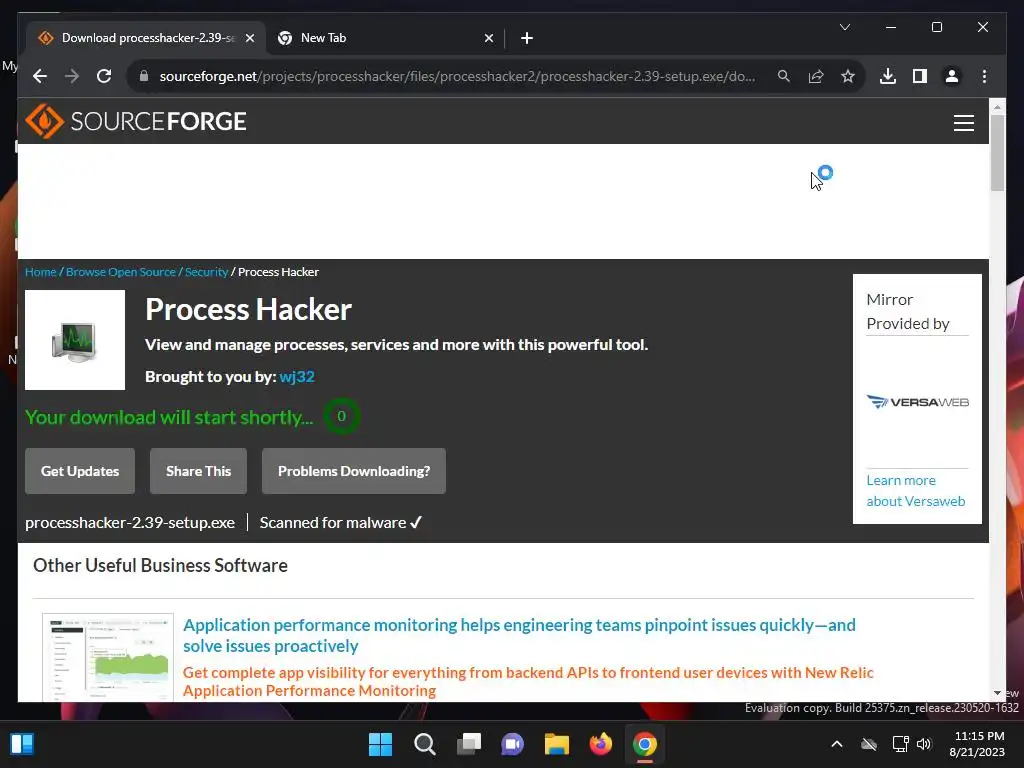Bookmark this page with the star
Viewport: 1024px width, 768px height.
coord(848,76)
